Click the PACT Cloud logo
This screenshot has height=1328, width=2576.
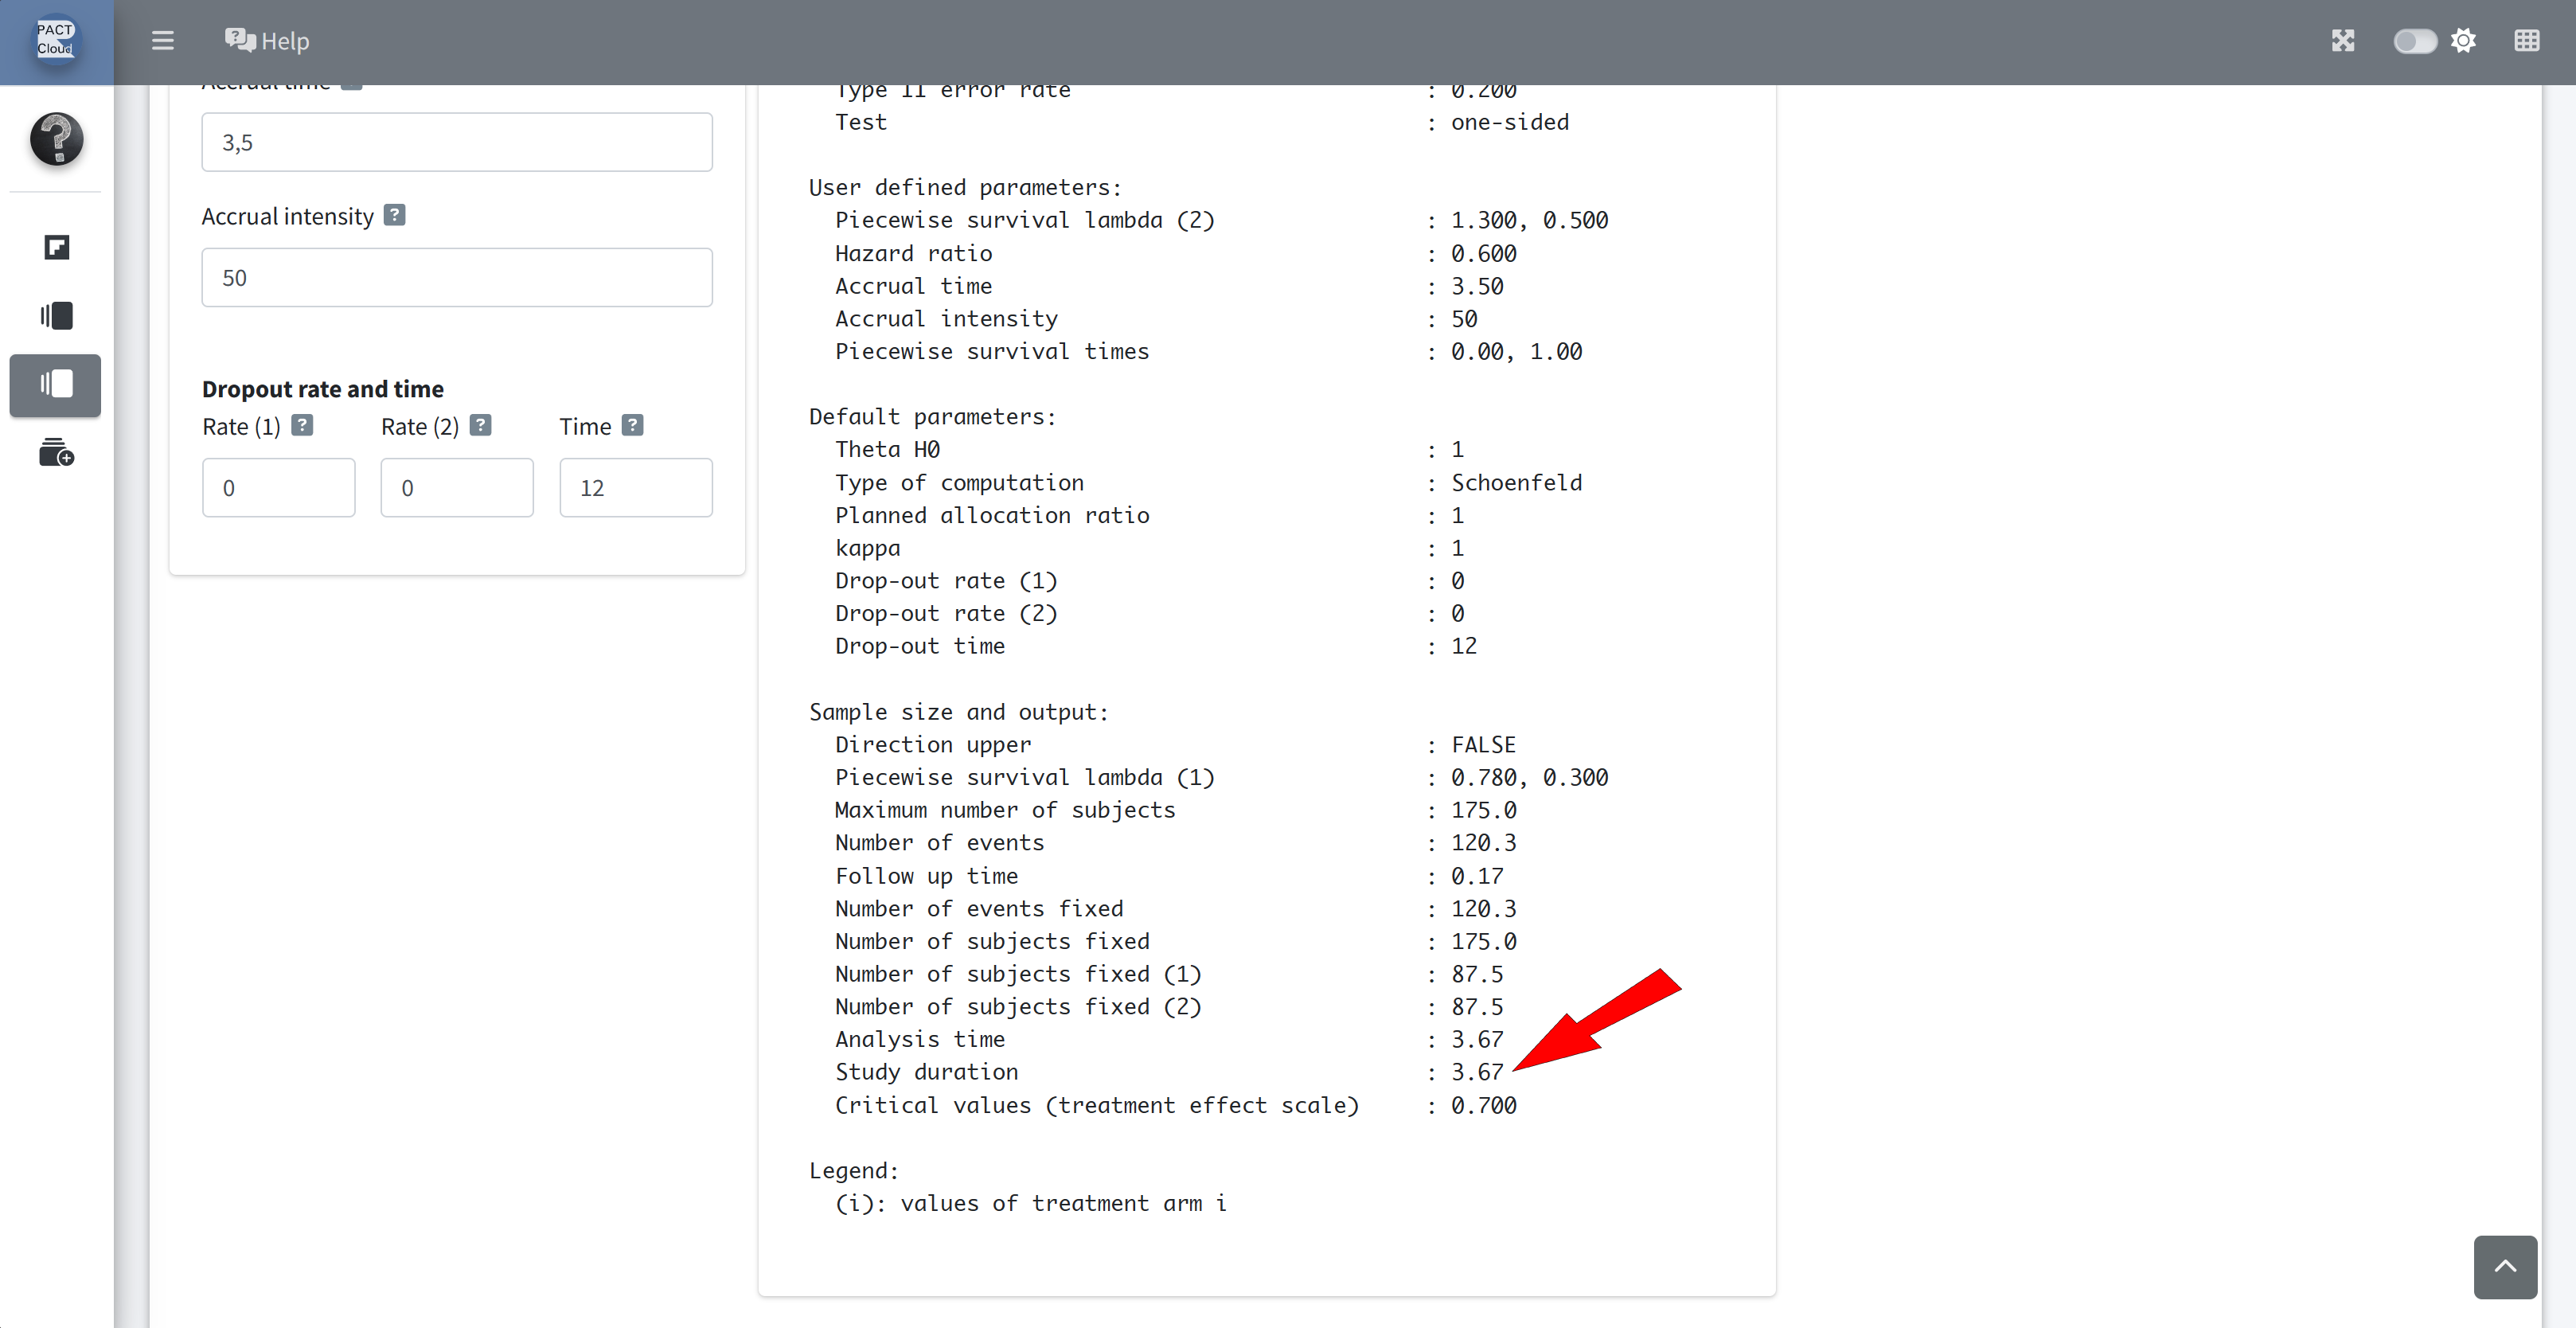tap(56, 40)
